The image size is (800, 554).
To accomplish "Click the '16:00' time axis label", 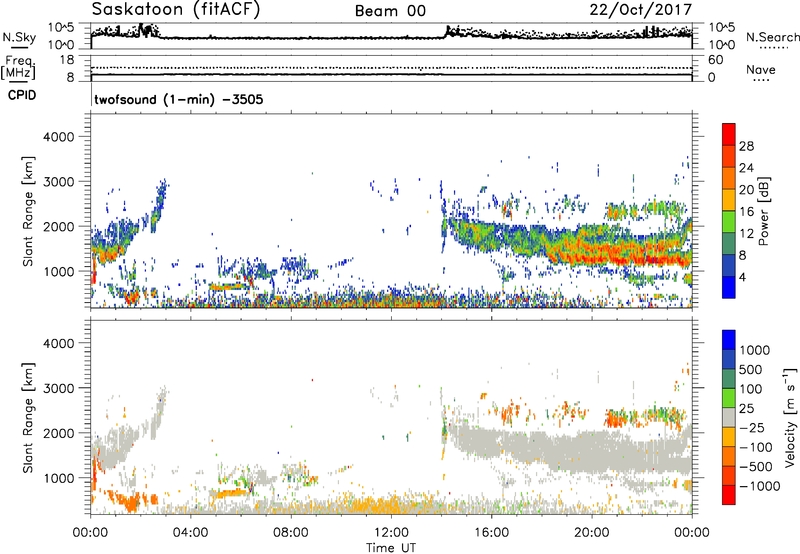I will point(491,533).
